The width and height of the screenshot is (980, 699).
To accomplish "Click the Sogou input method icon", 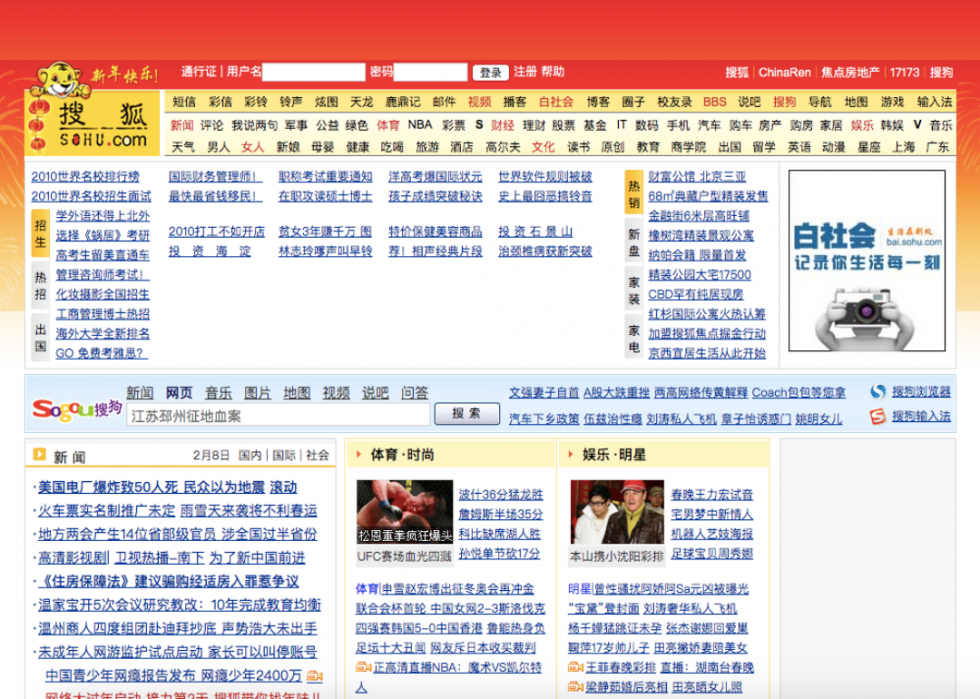I will coord(878,416).
